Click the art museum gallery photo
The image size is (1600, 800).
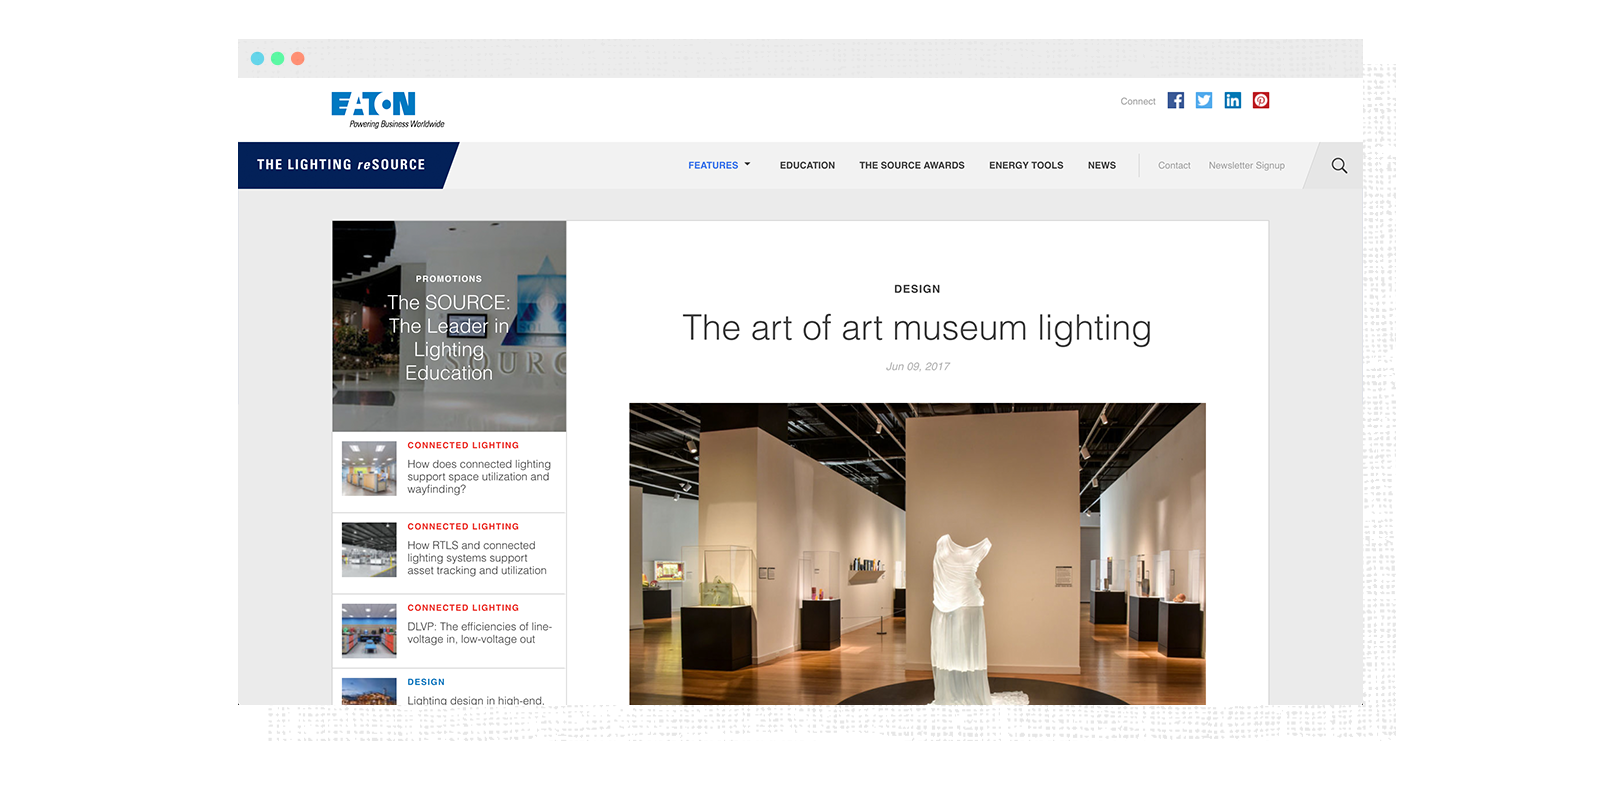[917, 553]
